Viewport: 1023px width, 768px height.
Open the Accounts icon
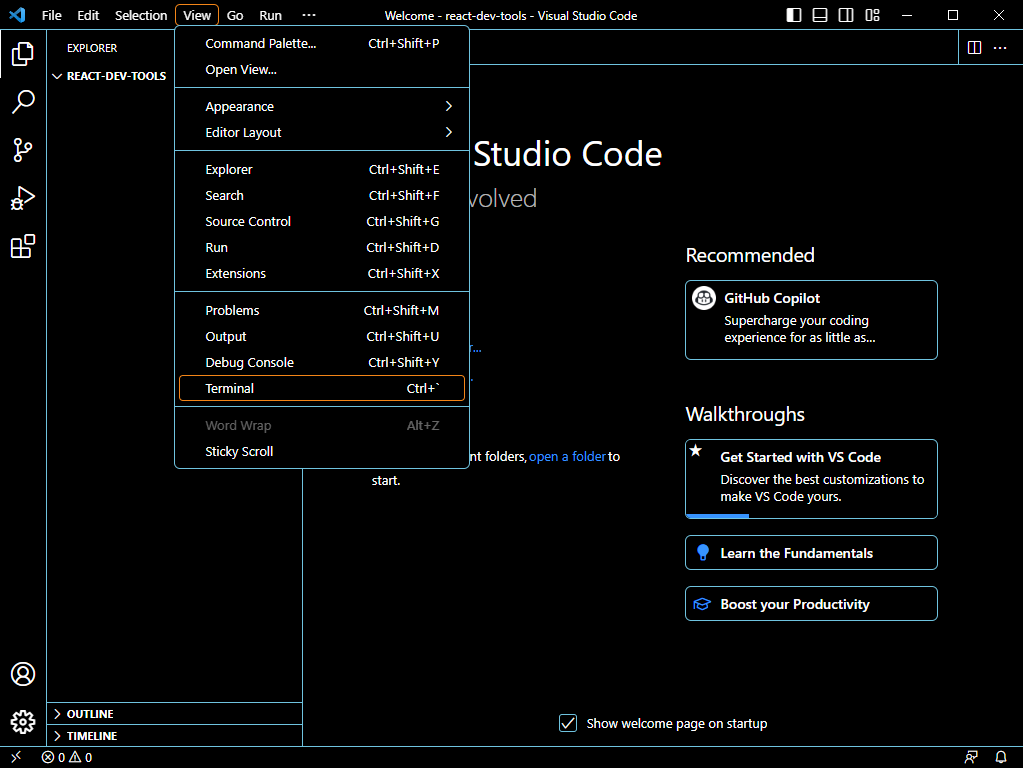23,674
